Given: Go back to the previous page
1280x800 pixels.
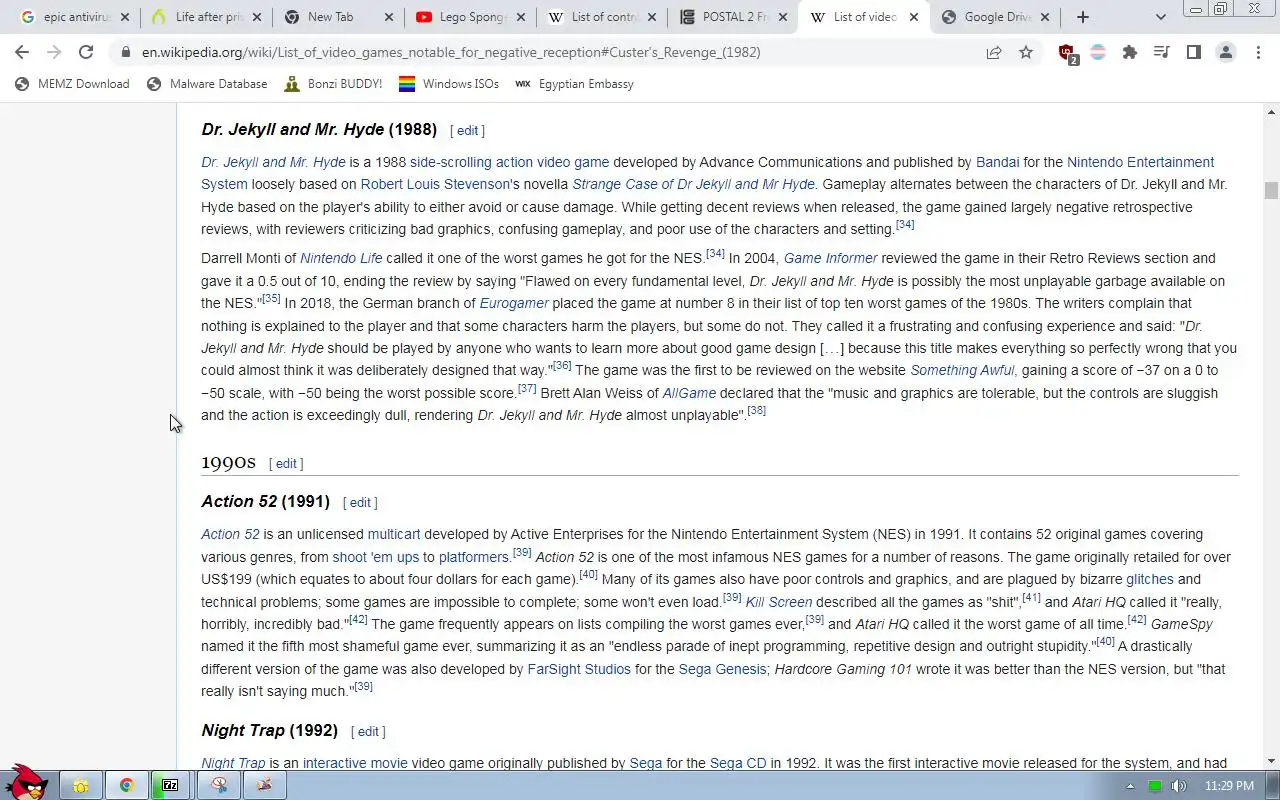Looking at the screenshot, I should pyautogui.click(x=22, y=52).
